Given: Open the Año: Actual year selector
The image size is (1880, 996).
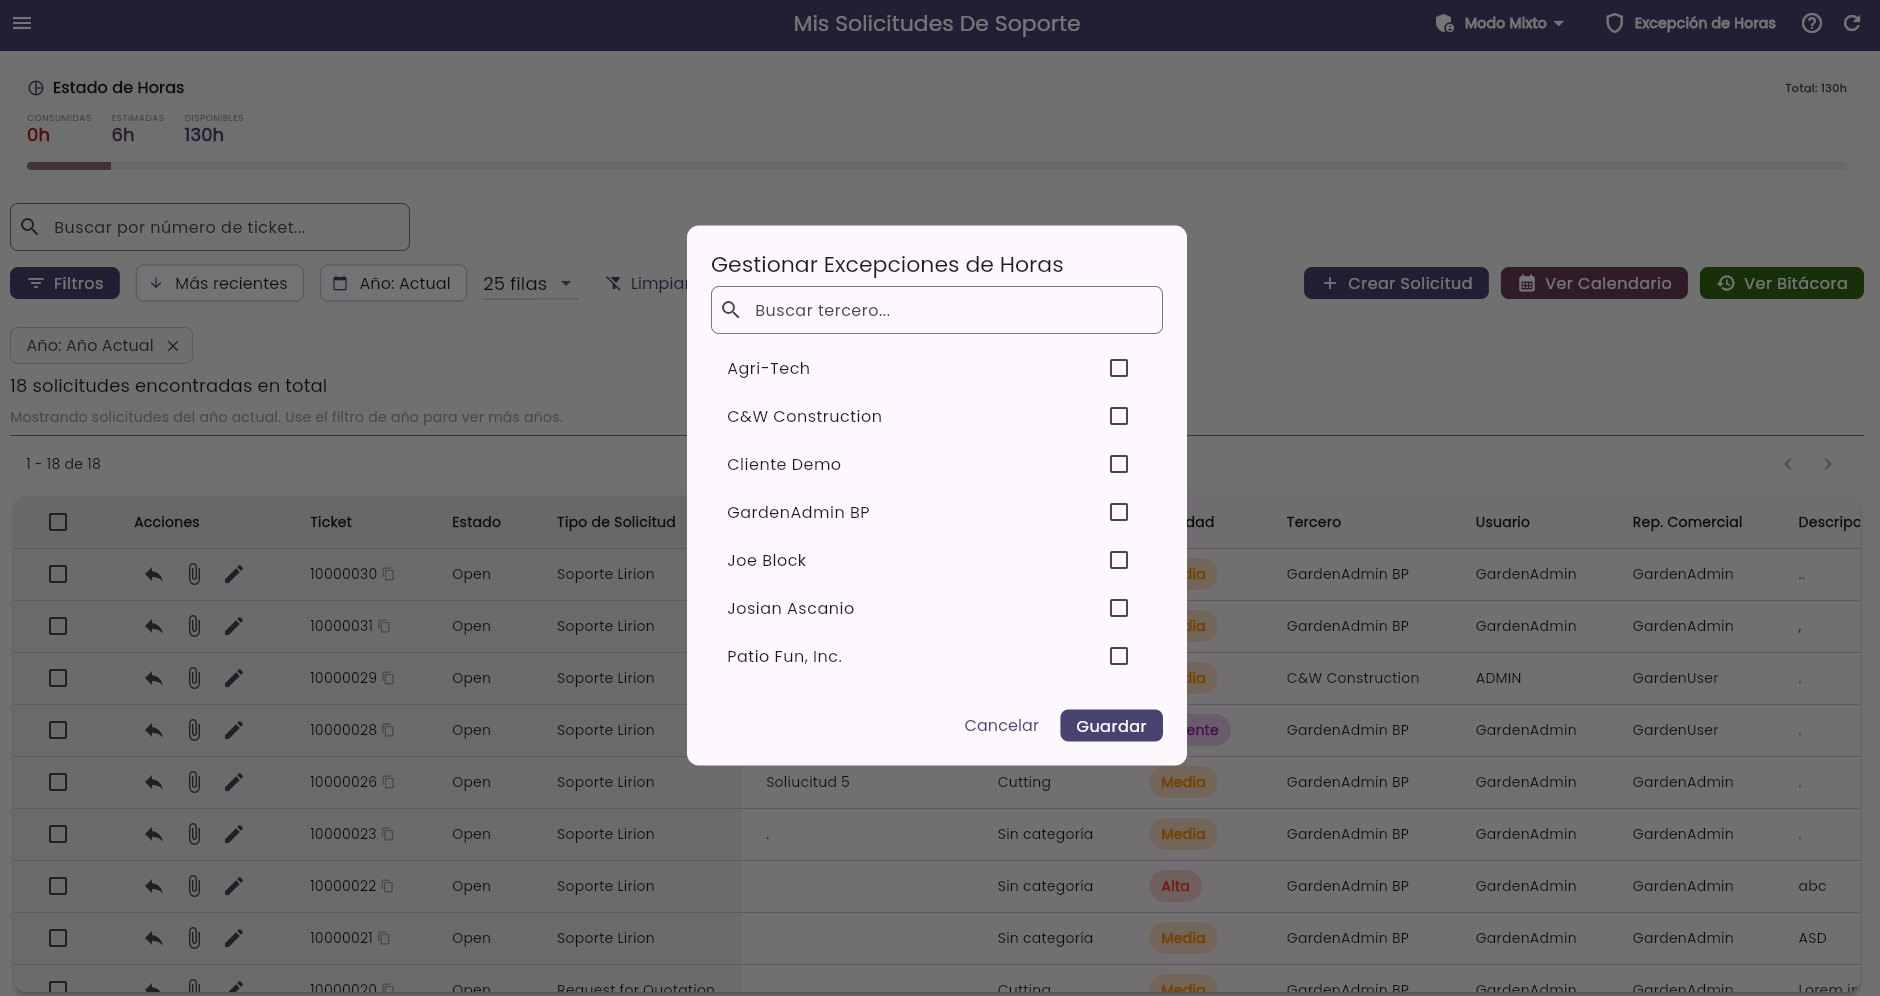Looking at the screenshot, I should click(393, 284).
